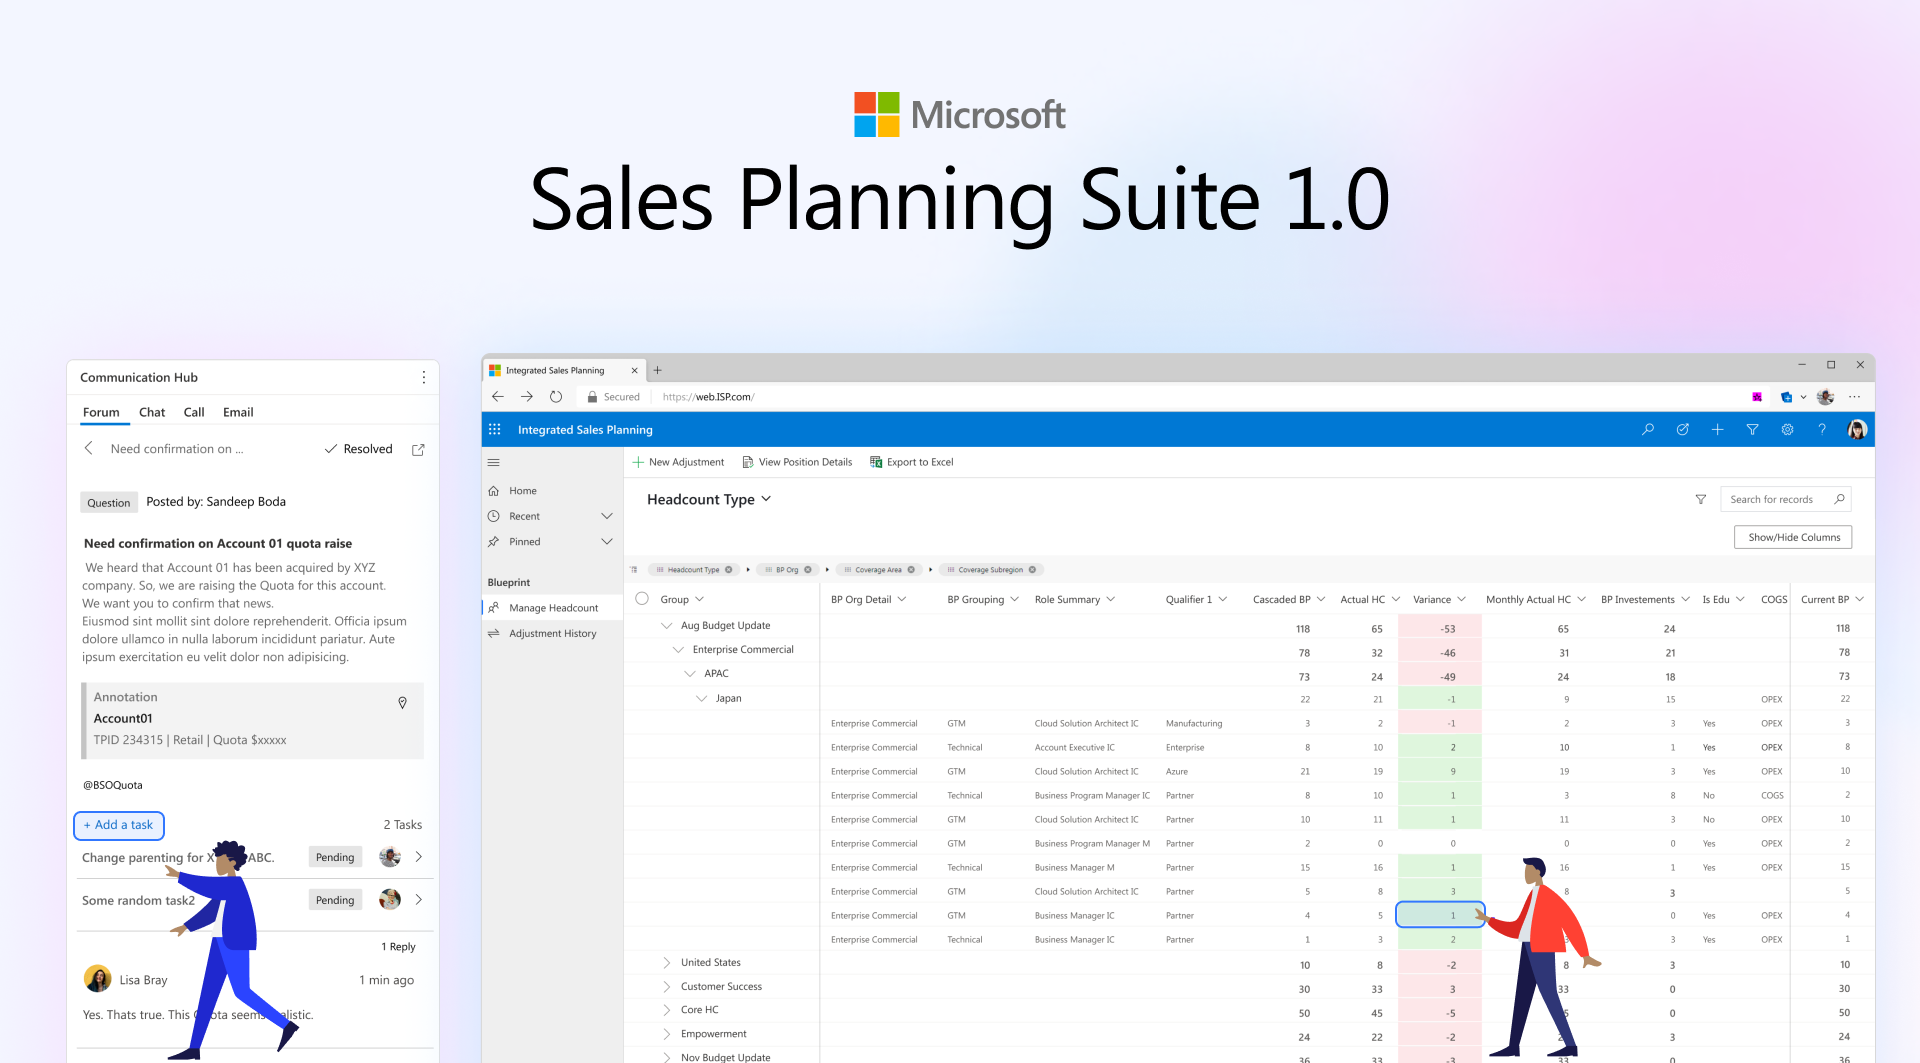Viewport: 1920px width, 1063px height.
Task: Open the BP Org Detail column dropdown
Action: [902, 599]
